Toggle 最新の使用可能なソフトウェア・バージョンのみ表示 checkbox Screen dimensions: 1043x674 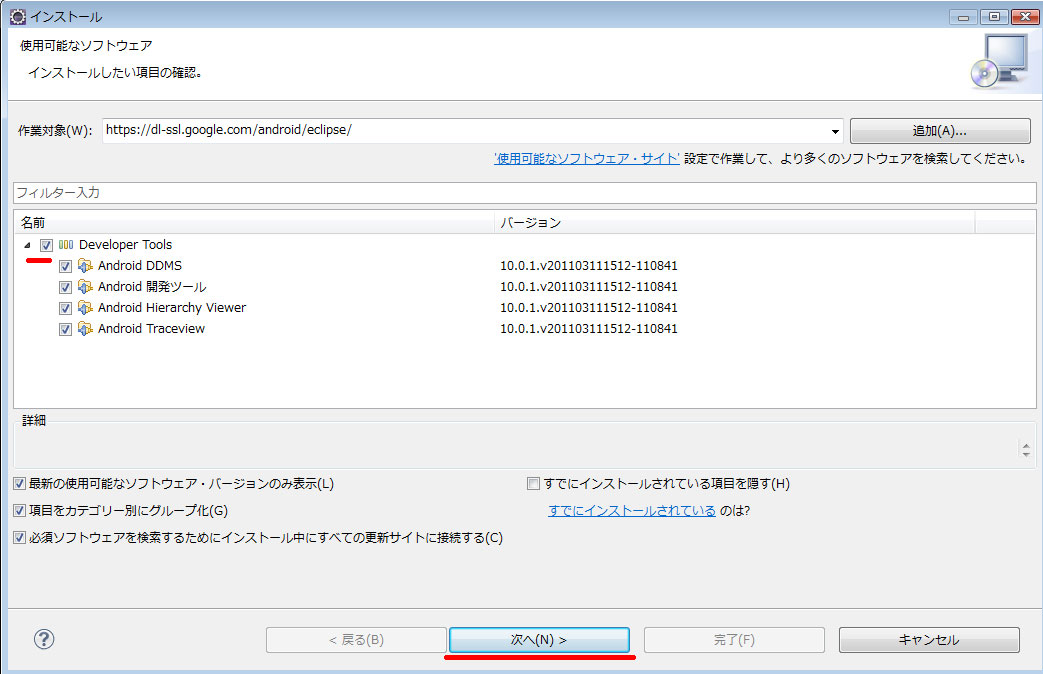(x=19, y=484)
